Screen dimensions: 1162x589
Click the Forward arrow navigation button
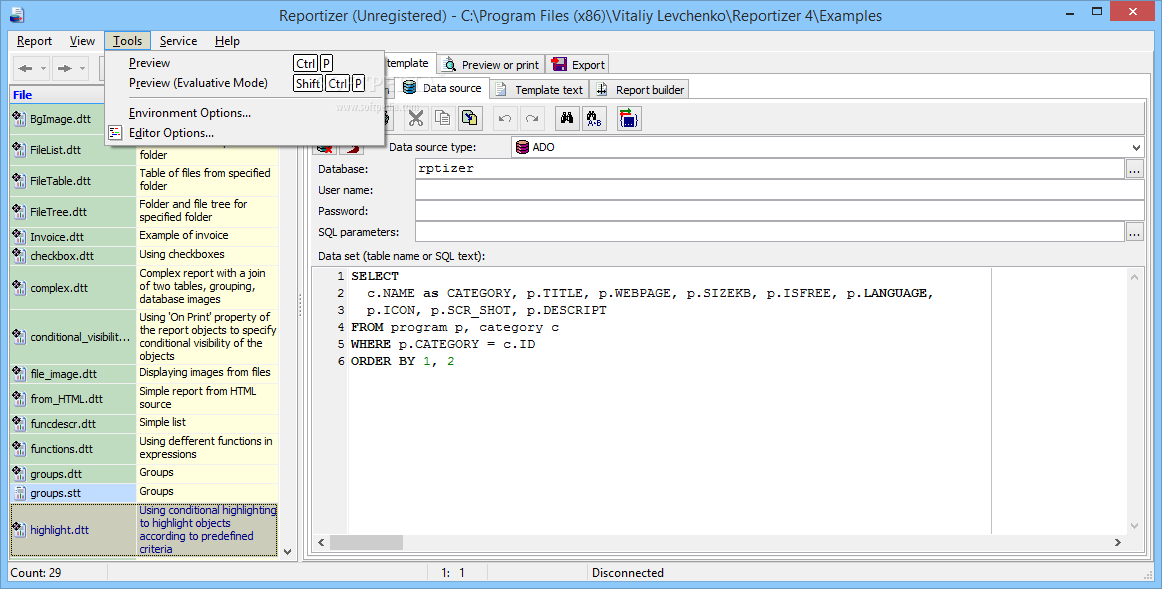[x=64, y=68]
